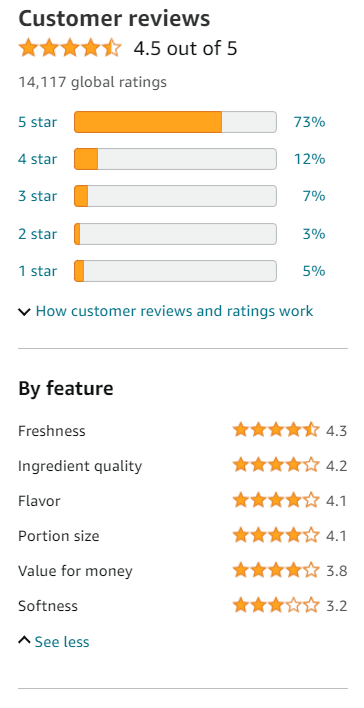
Task: Filter by 2 star reviews
Action: pyautogui.click(x=37, y=234)
